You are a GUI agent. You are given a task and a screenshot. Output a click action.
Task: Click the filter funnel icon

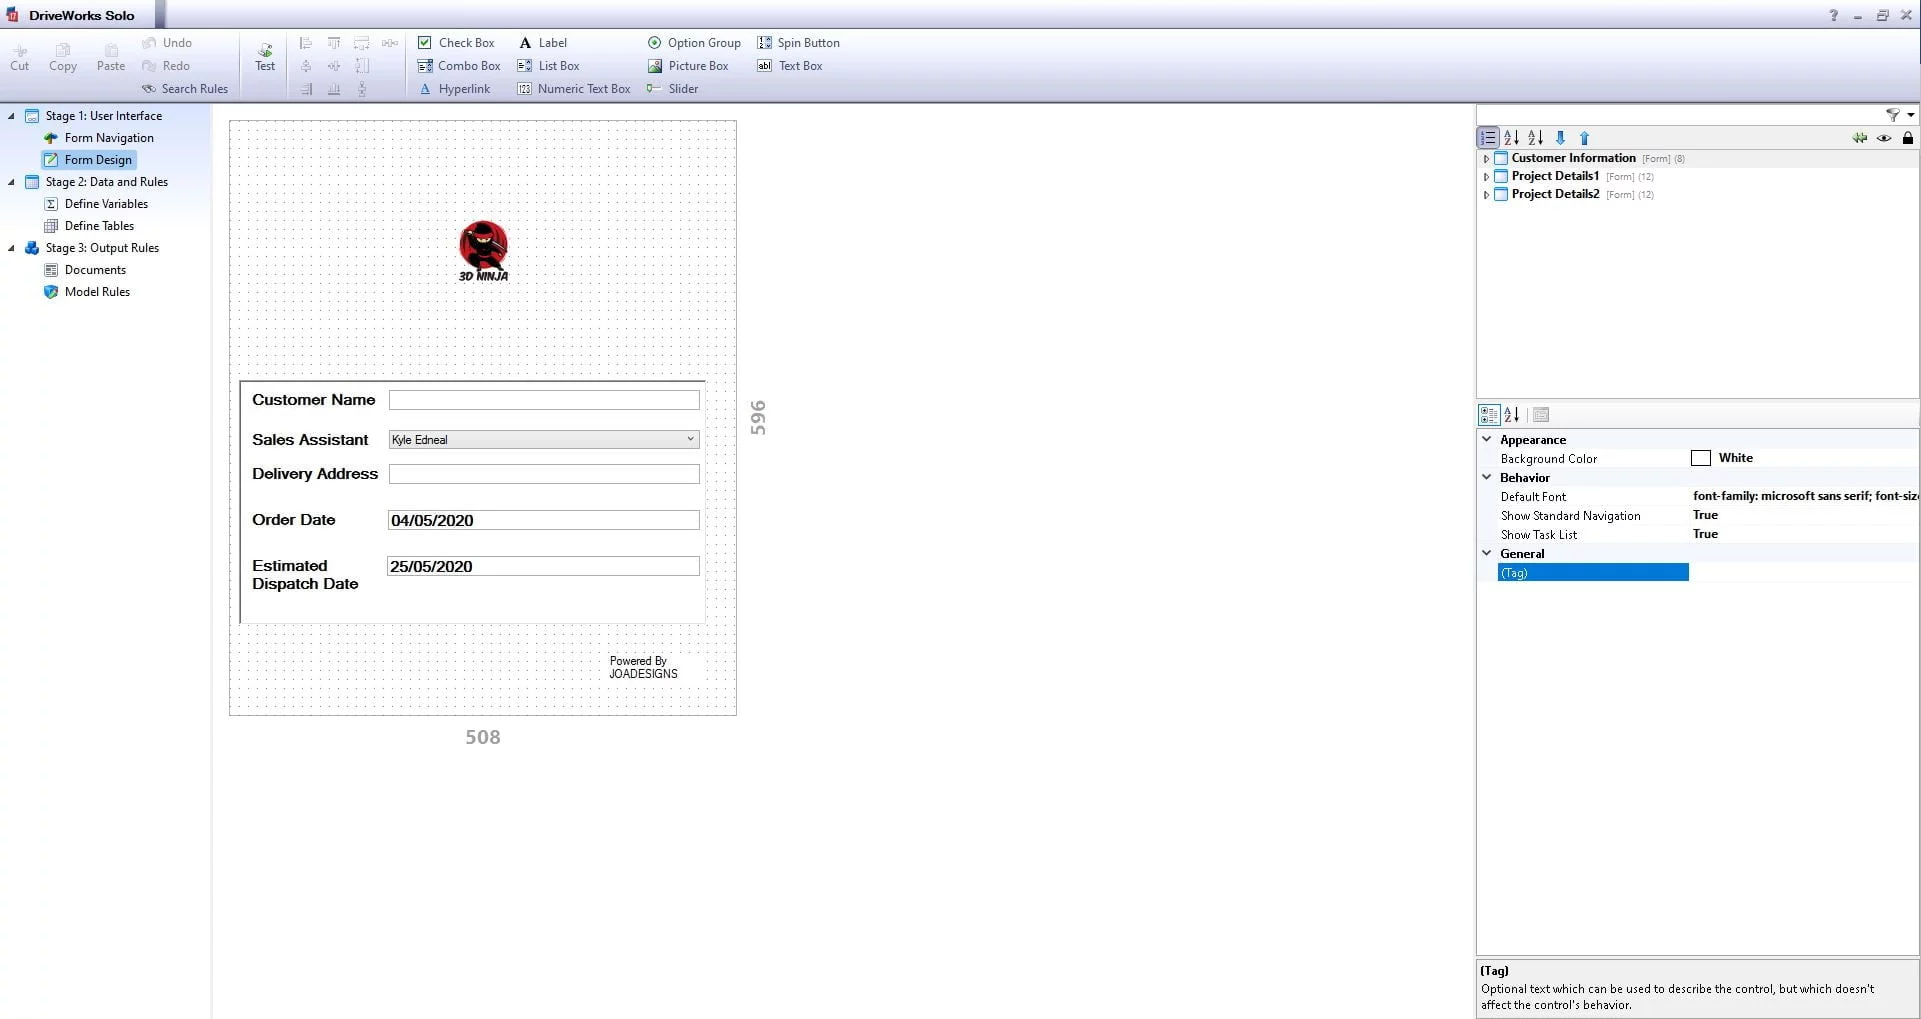1892,115
